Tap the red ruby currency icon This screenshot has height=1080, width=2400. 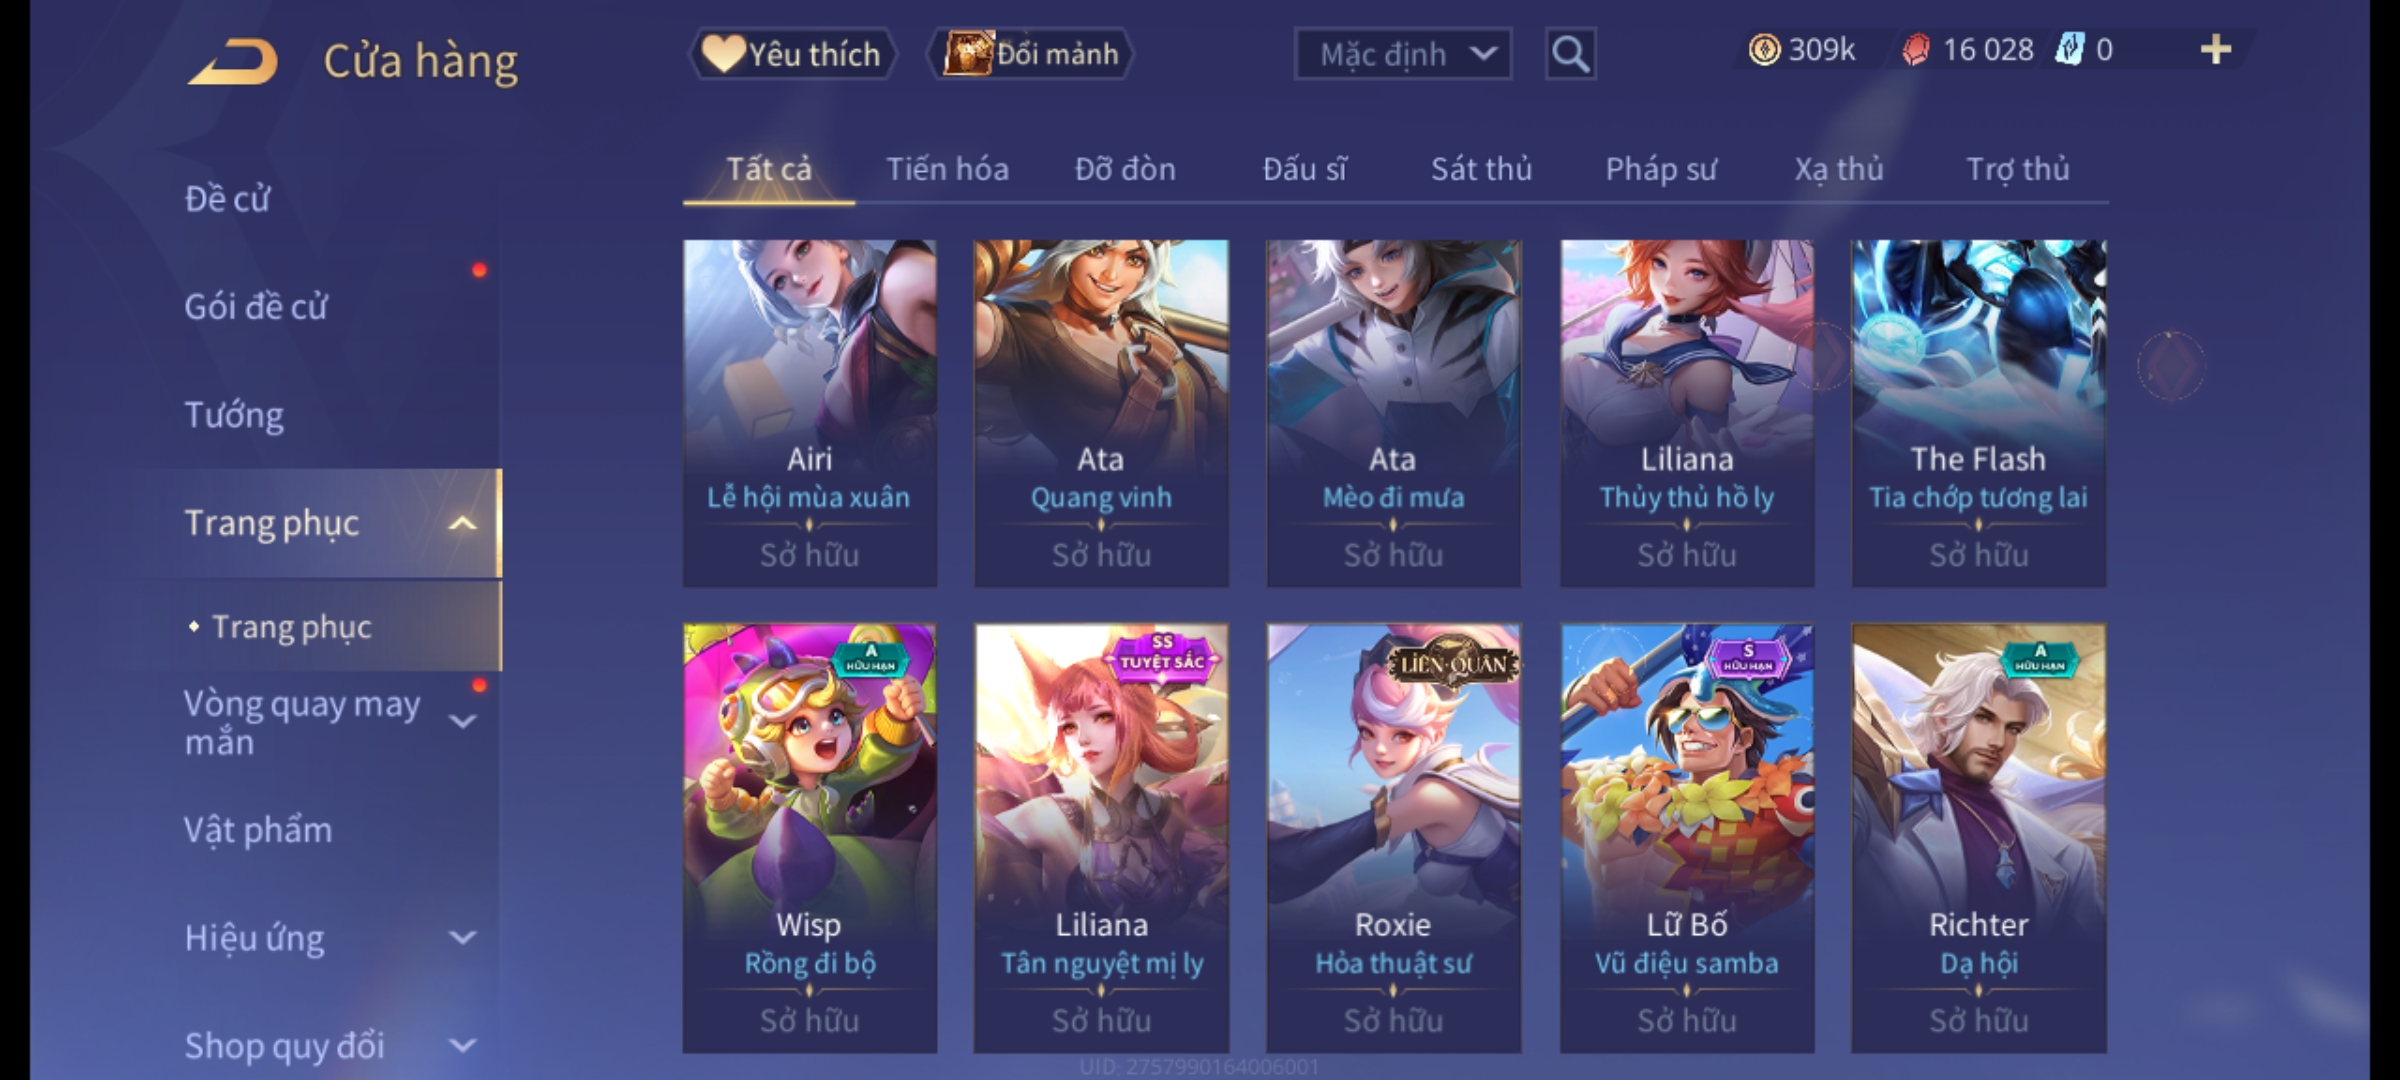(x=1916, y=50)
